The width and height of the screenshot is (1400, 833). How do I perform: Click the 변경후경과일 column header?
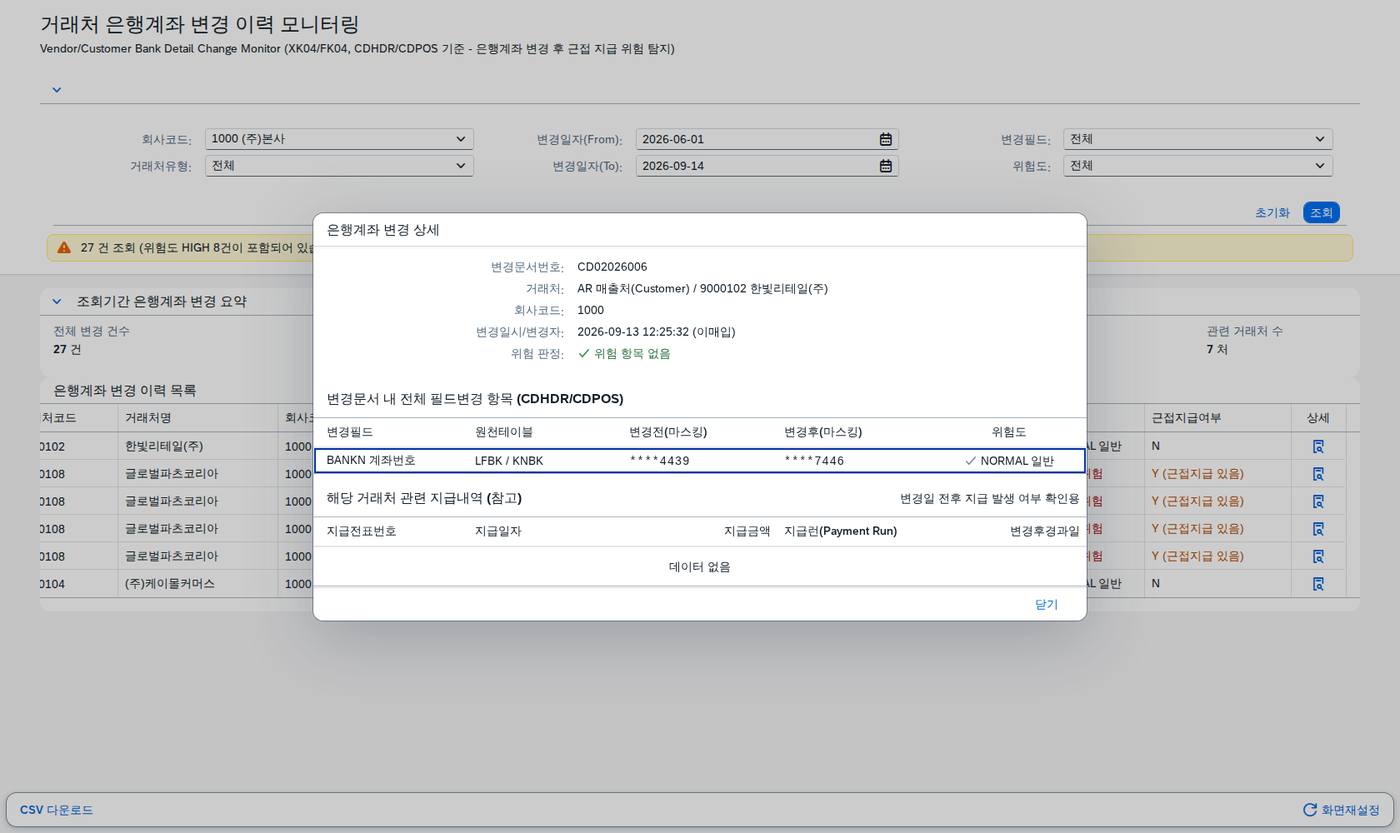1045,531
